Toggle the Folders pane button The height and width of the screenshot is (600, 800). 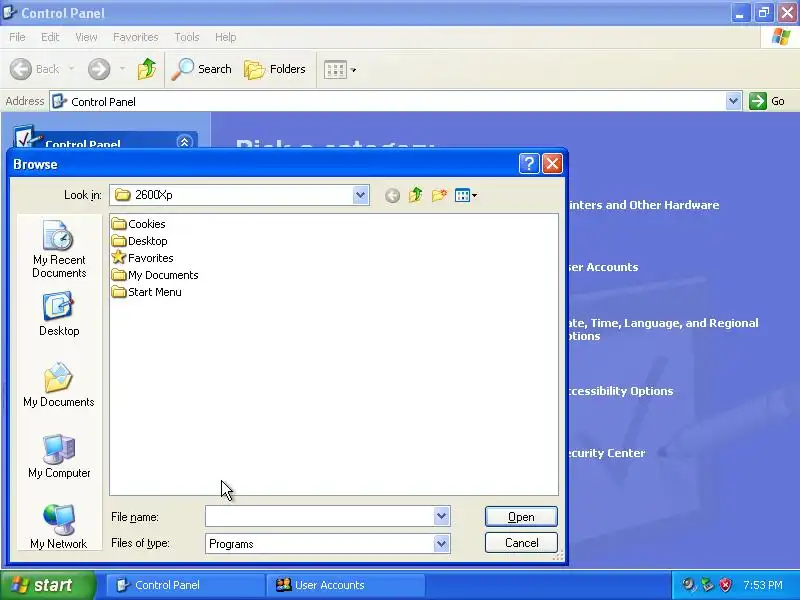click(x=275, y=69)
